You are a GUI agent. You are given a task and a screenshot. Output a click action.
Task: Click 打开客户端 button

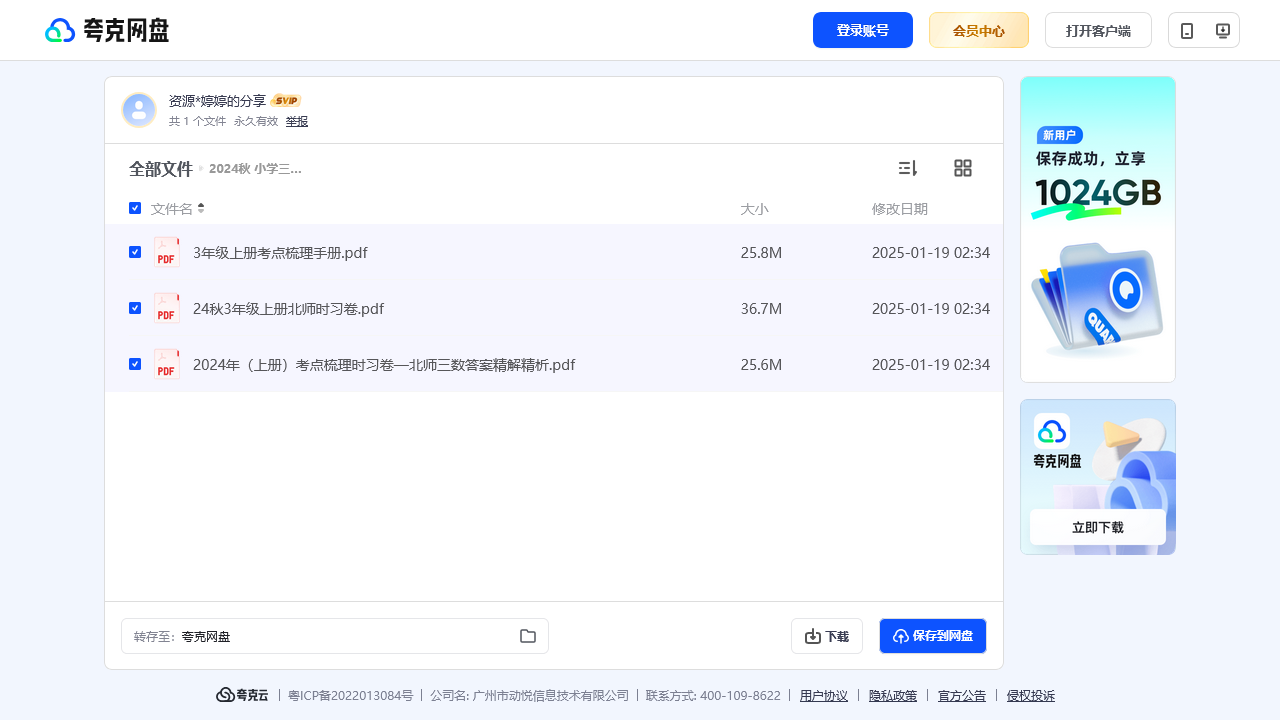coord(1098,30)
